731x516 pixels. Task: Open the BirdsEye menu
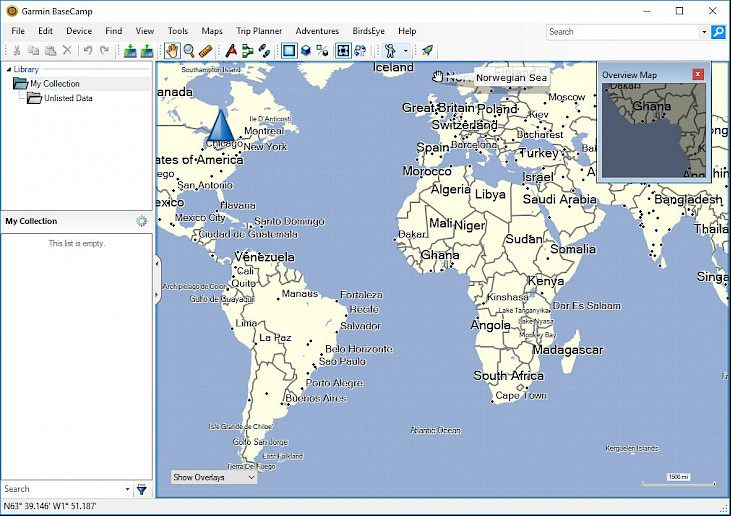tap(368, 31)
